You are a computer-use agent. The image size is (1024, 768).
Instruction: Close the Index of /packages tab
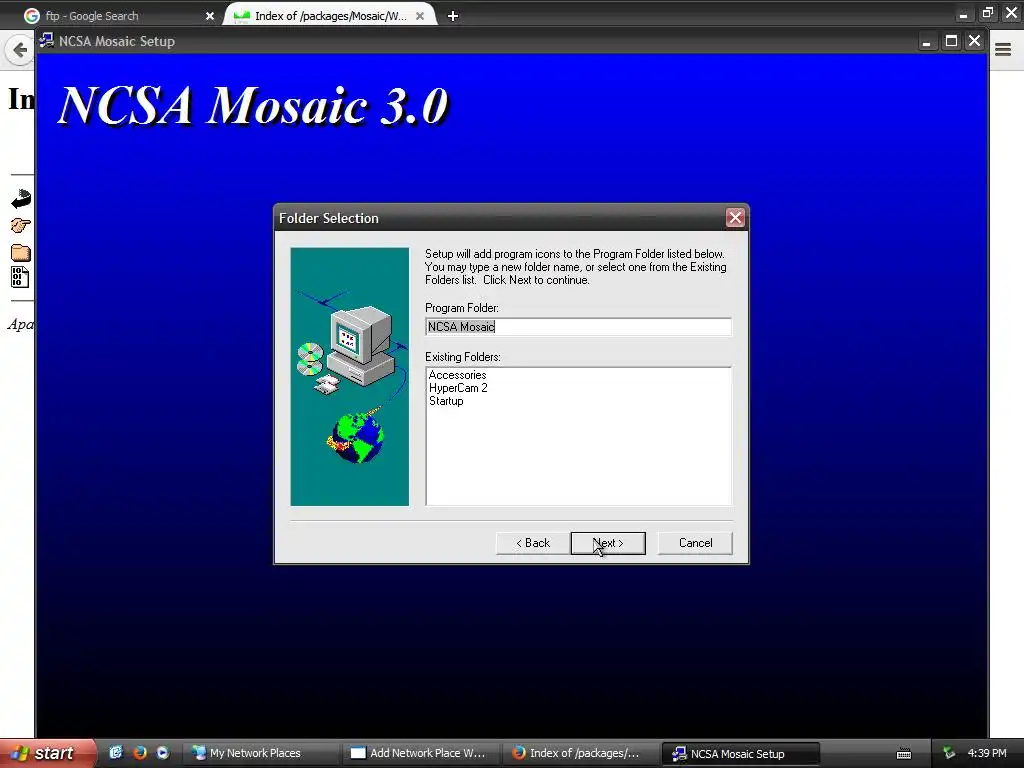click(x=421, y=16)
